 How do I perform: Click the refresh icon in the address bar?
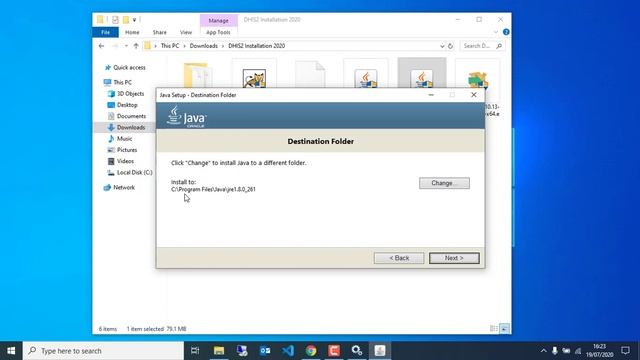point(450,46)
